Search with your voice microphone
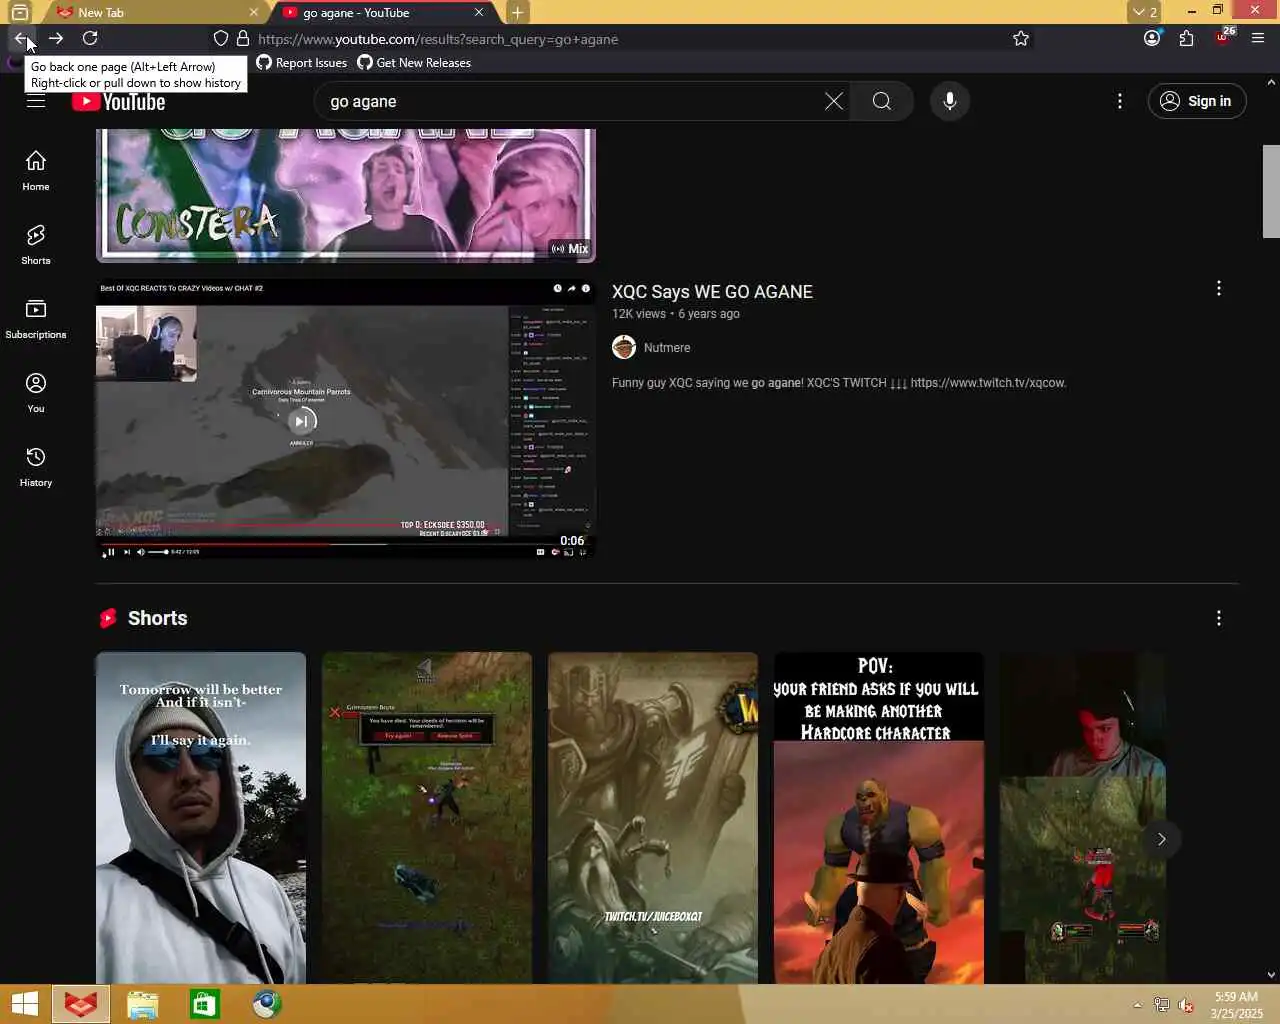The width and height of the screenshot is (1280, 1024). [x=950, y=101]
